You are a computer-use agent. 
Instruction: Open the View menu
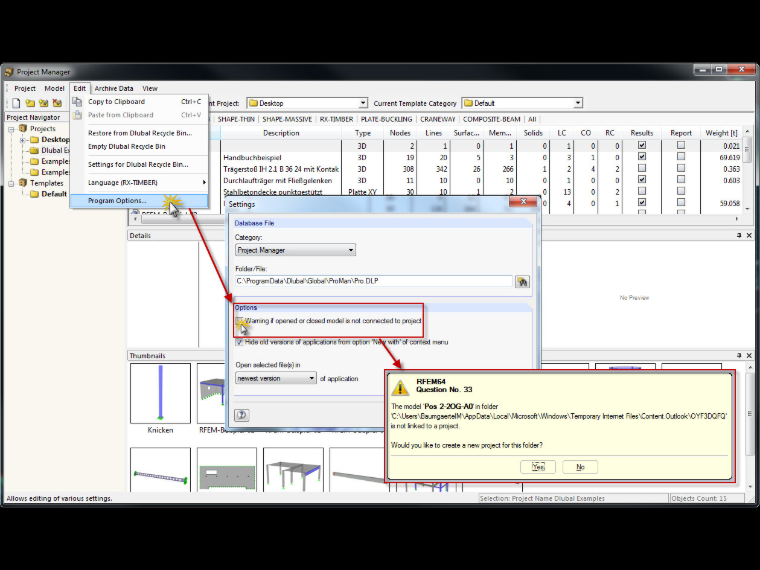pos(150,88)
